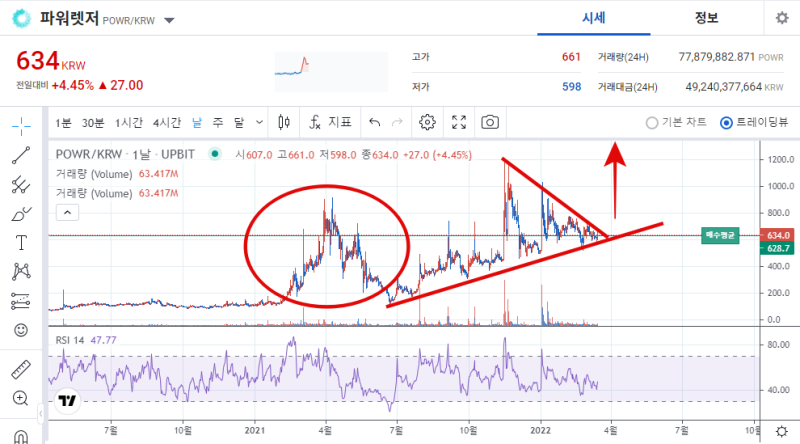Set interval to 주 (weekly)

(x=218, y=123)
